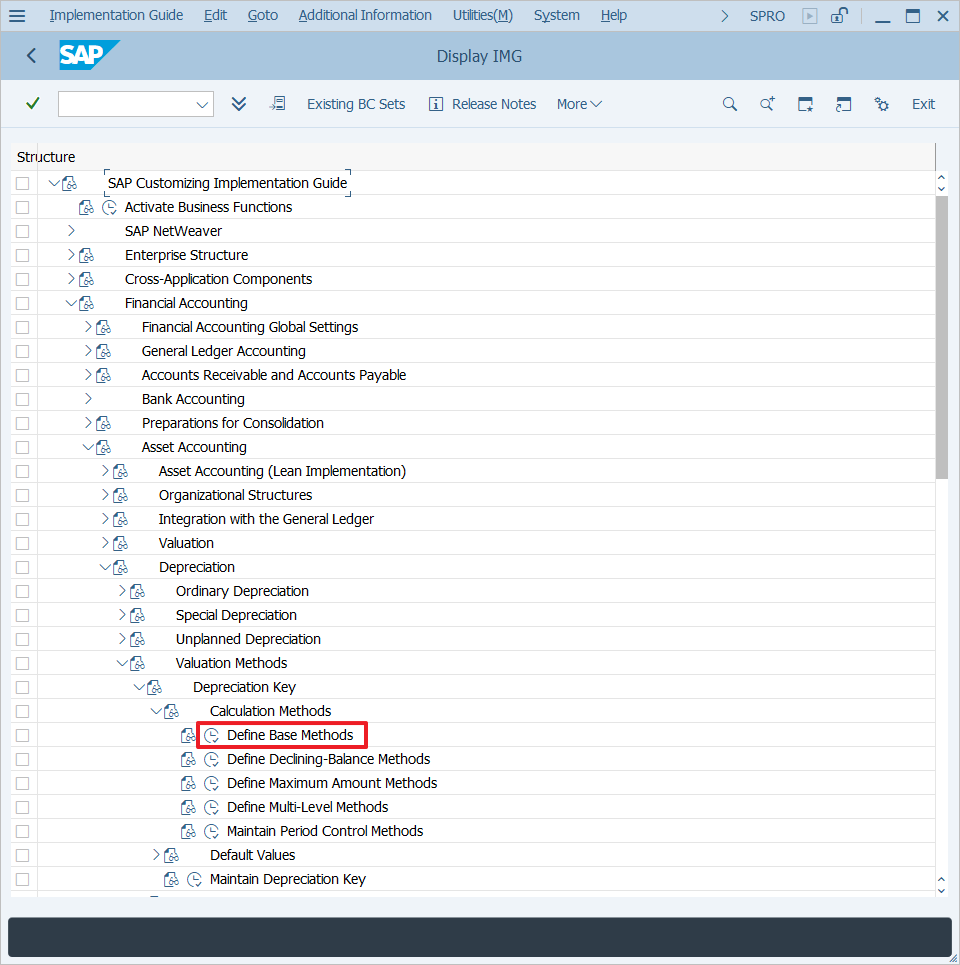
Task: Open the Goto menu
Action: (x=263, y=15)
